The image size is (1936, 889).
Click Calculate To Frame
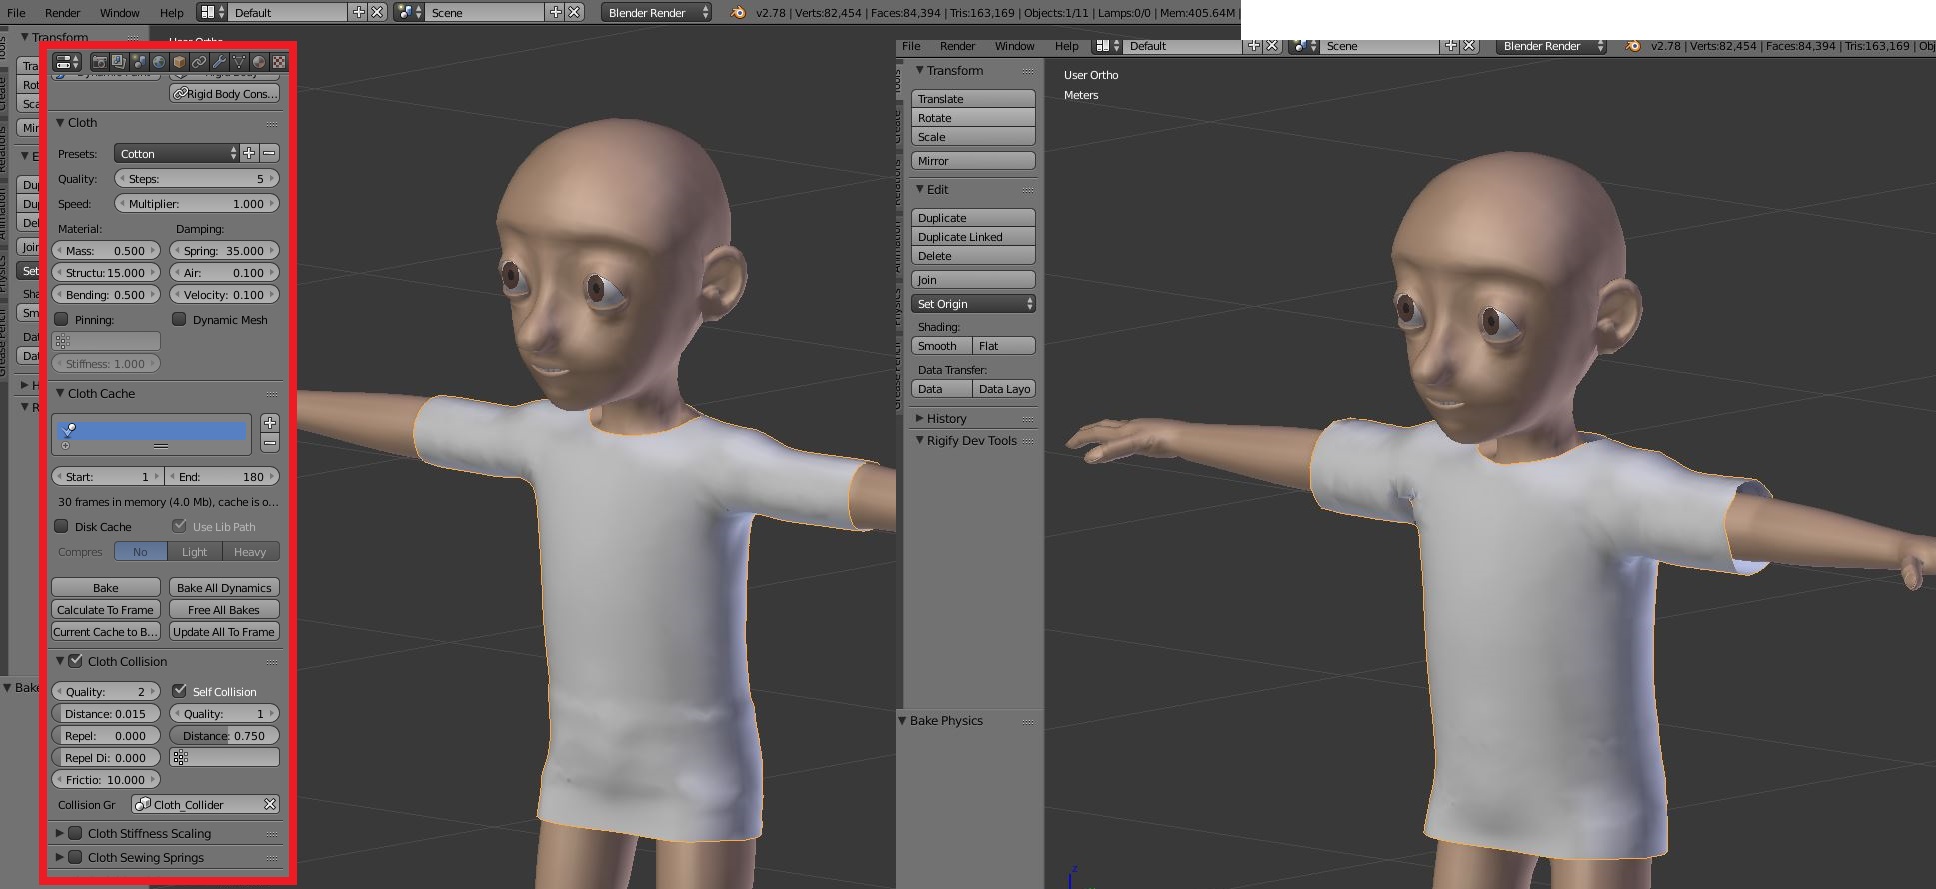tap(106, 609)
